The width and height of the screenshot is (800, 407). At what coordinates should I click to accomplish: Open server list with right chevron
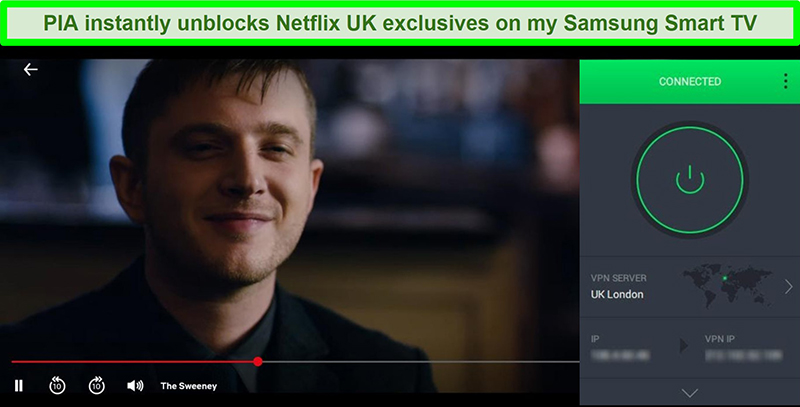(x=789, y=287)
